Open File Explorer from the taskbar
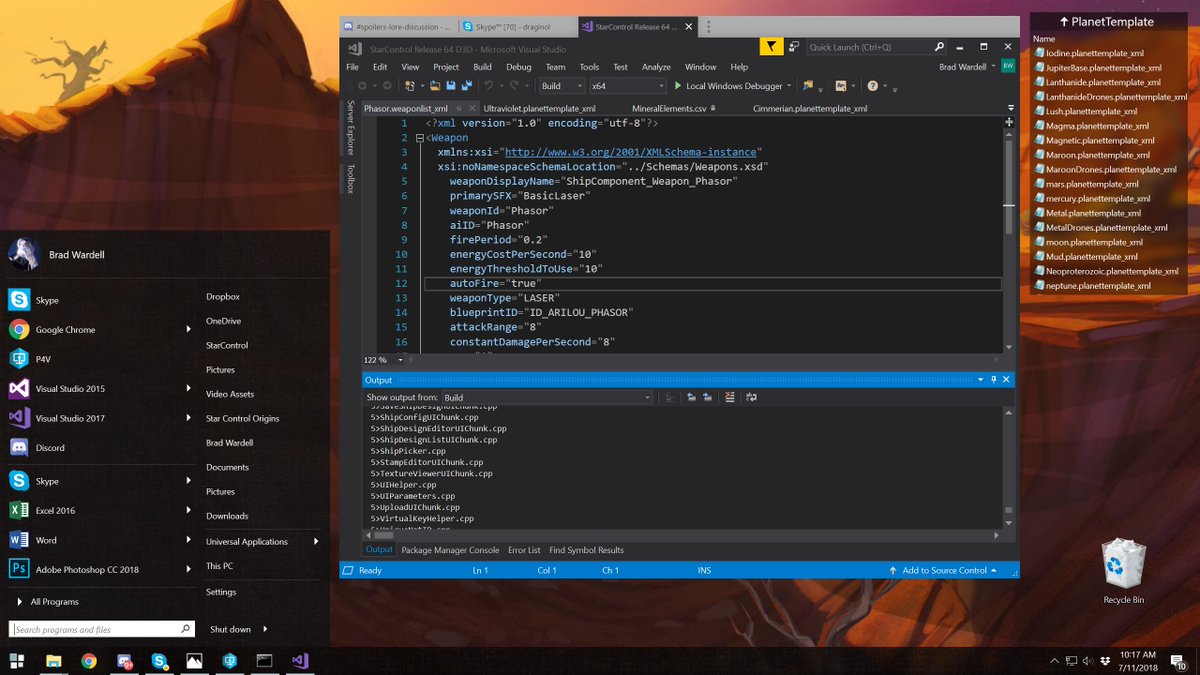Image resolution: width=1200 pixels, height=675 pixels. 53,660
